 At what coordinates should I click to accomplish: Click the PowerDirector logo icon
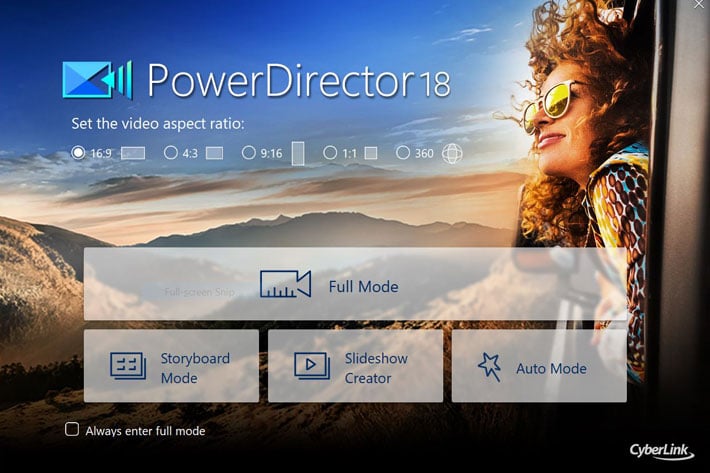[97, 80]
